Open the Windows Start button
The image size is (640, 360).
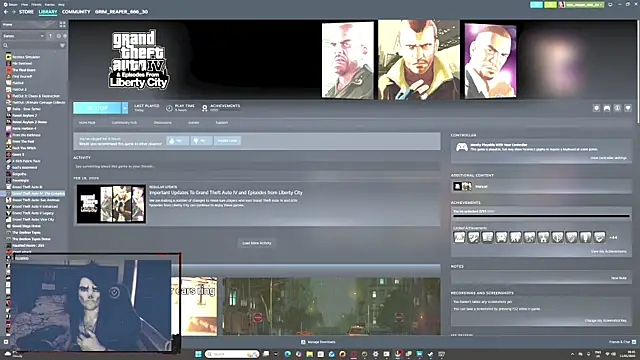[198, 354]
